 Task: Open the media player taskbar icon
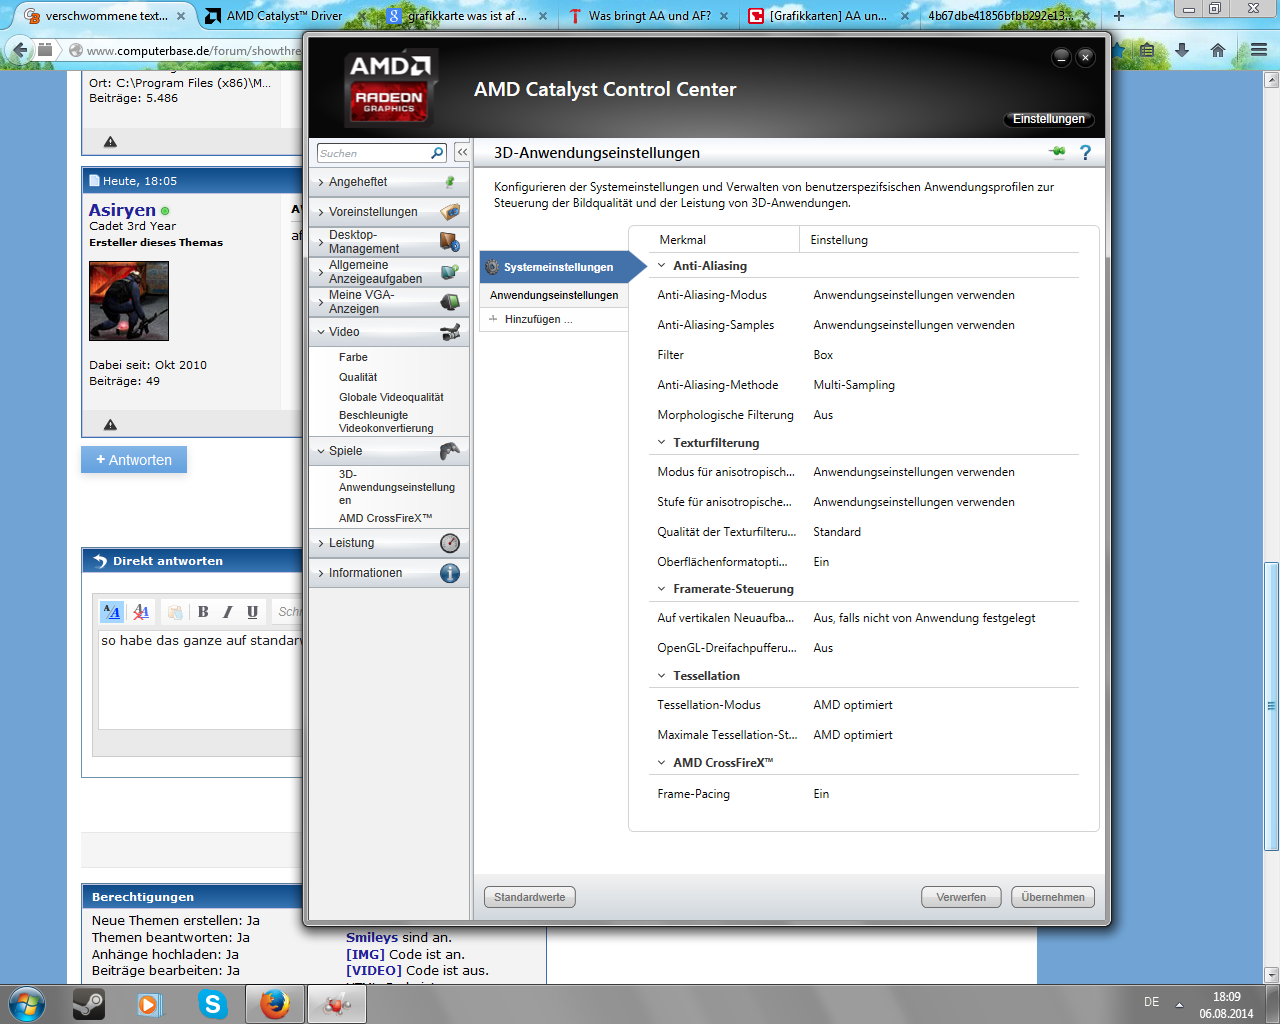[150, 1004]
